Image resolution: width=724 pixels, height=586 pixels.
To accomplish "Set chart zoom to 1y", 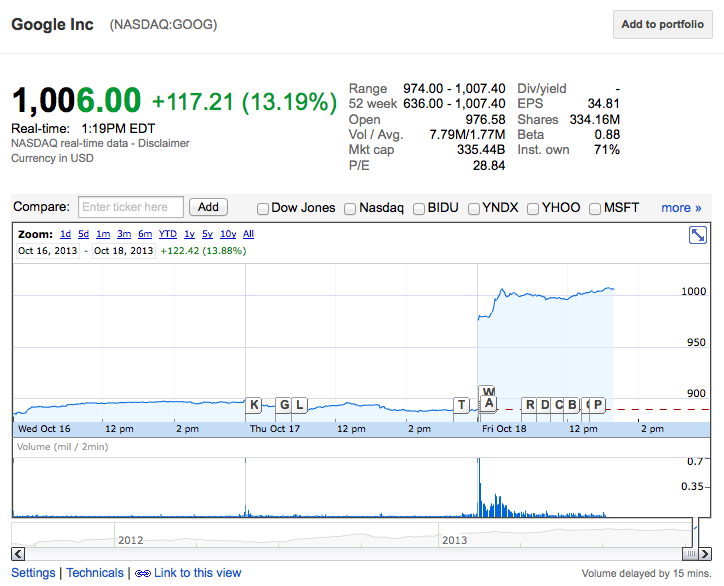I will 189,234.
